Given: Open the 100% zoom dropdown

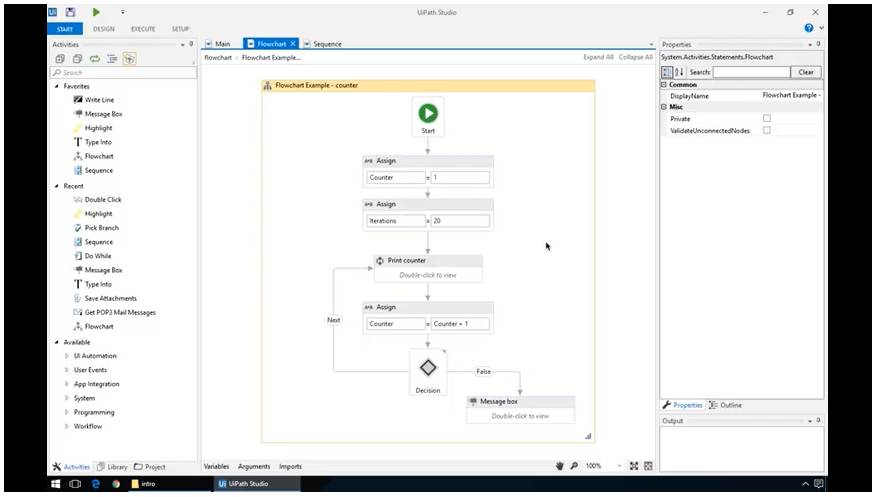Looking at the screenshot, I should (619, 466).
